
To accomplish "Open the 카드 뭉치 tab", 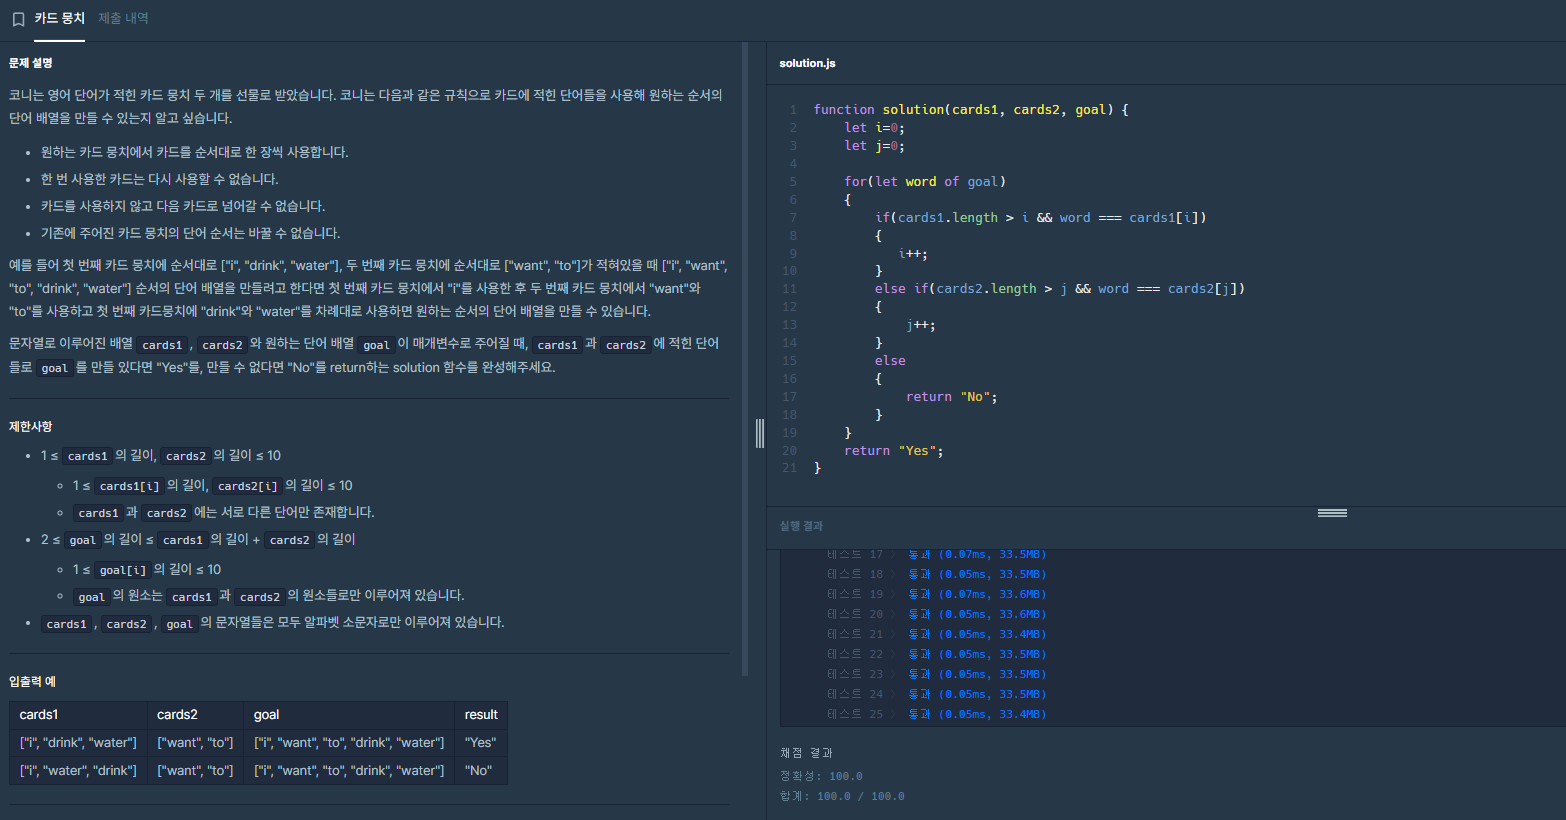I will pyautogui.click(x=60, y=19).
